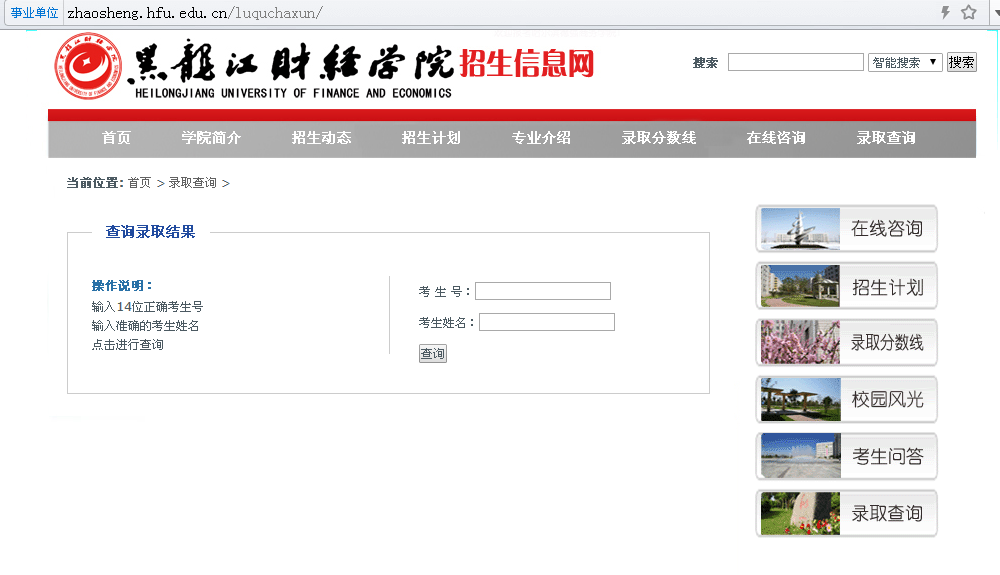The height and width of the screenshot is (575, 1000).
Task: Click the 首页 breadcrumb link
Action: (x=140, y=183)
